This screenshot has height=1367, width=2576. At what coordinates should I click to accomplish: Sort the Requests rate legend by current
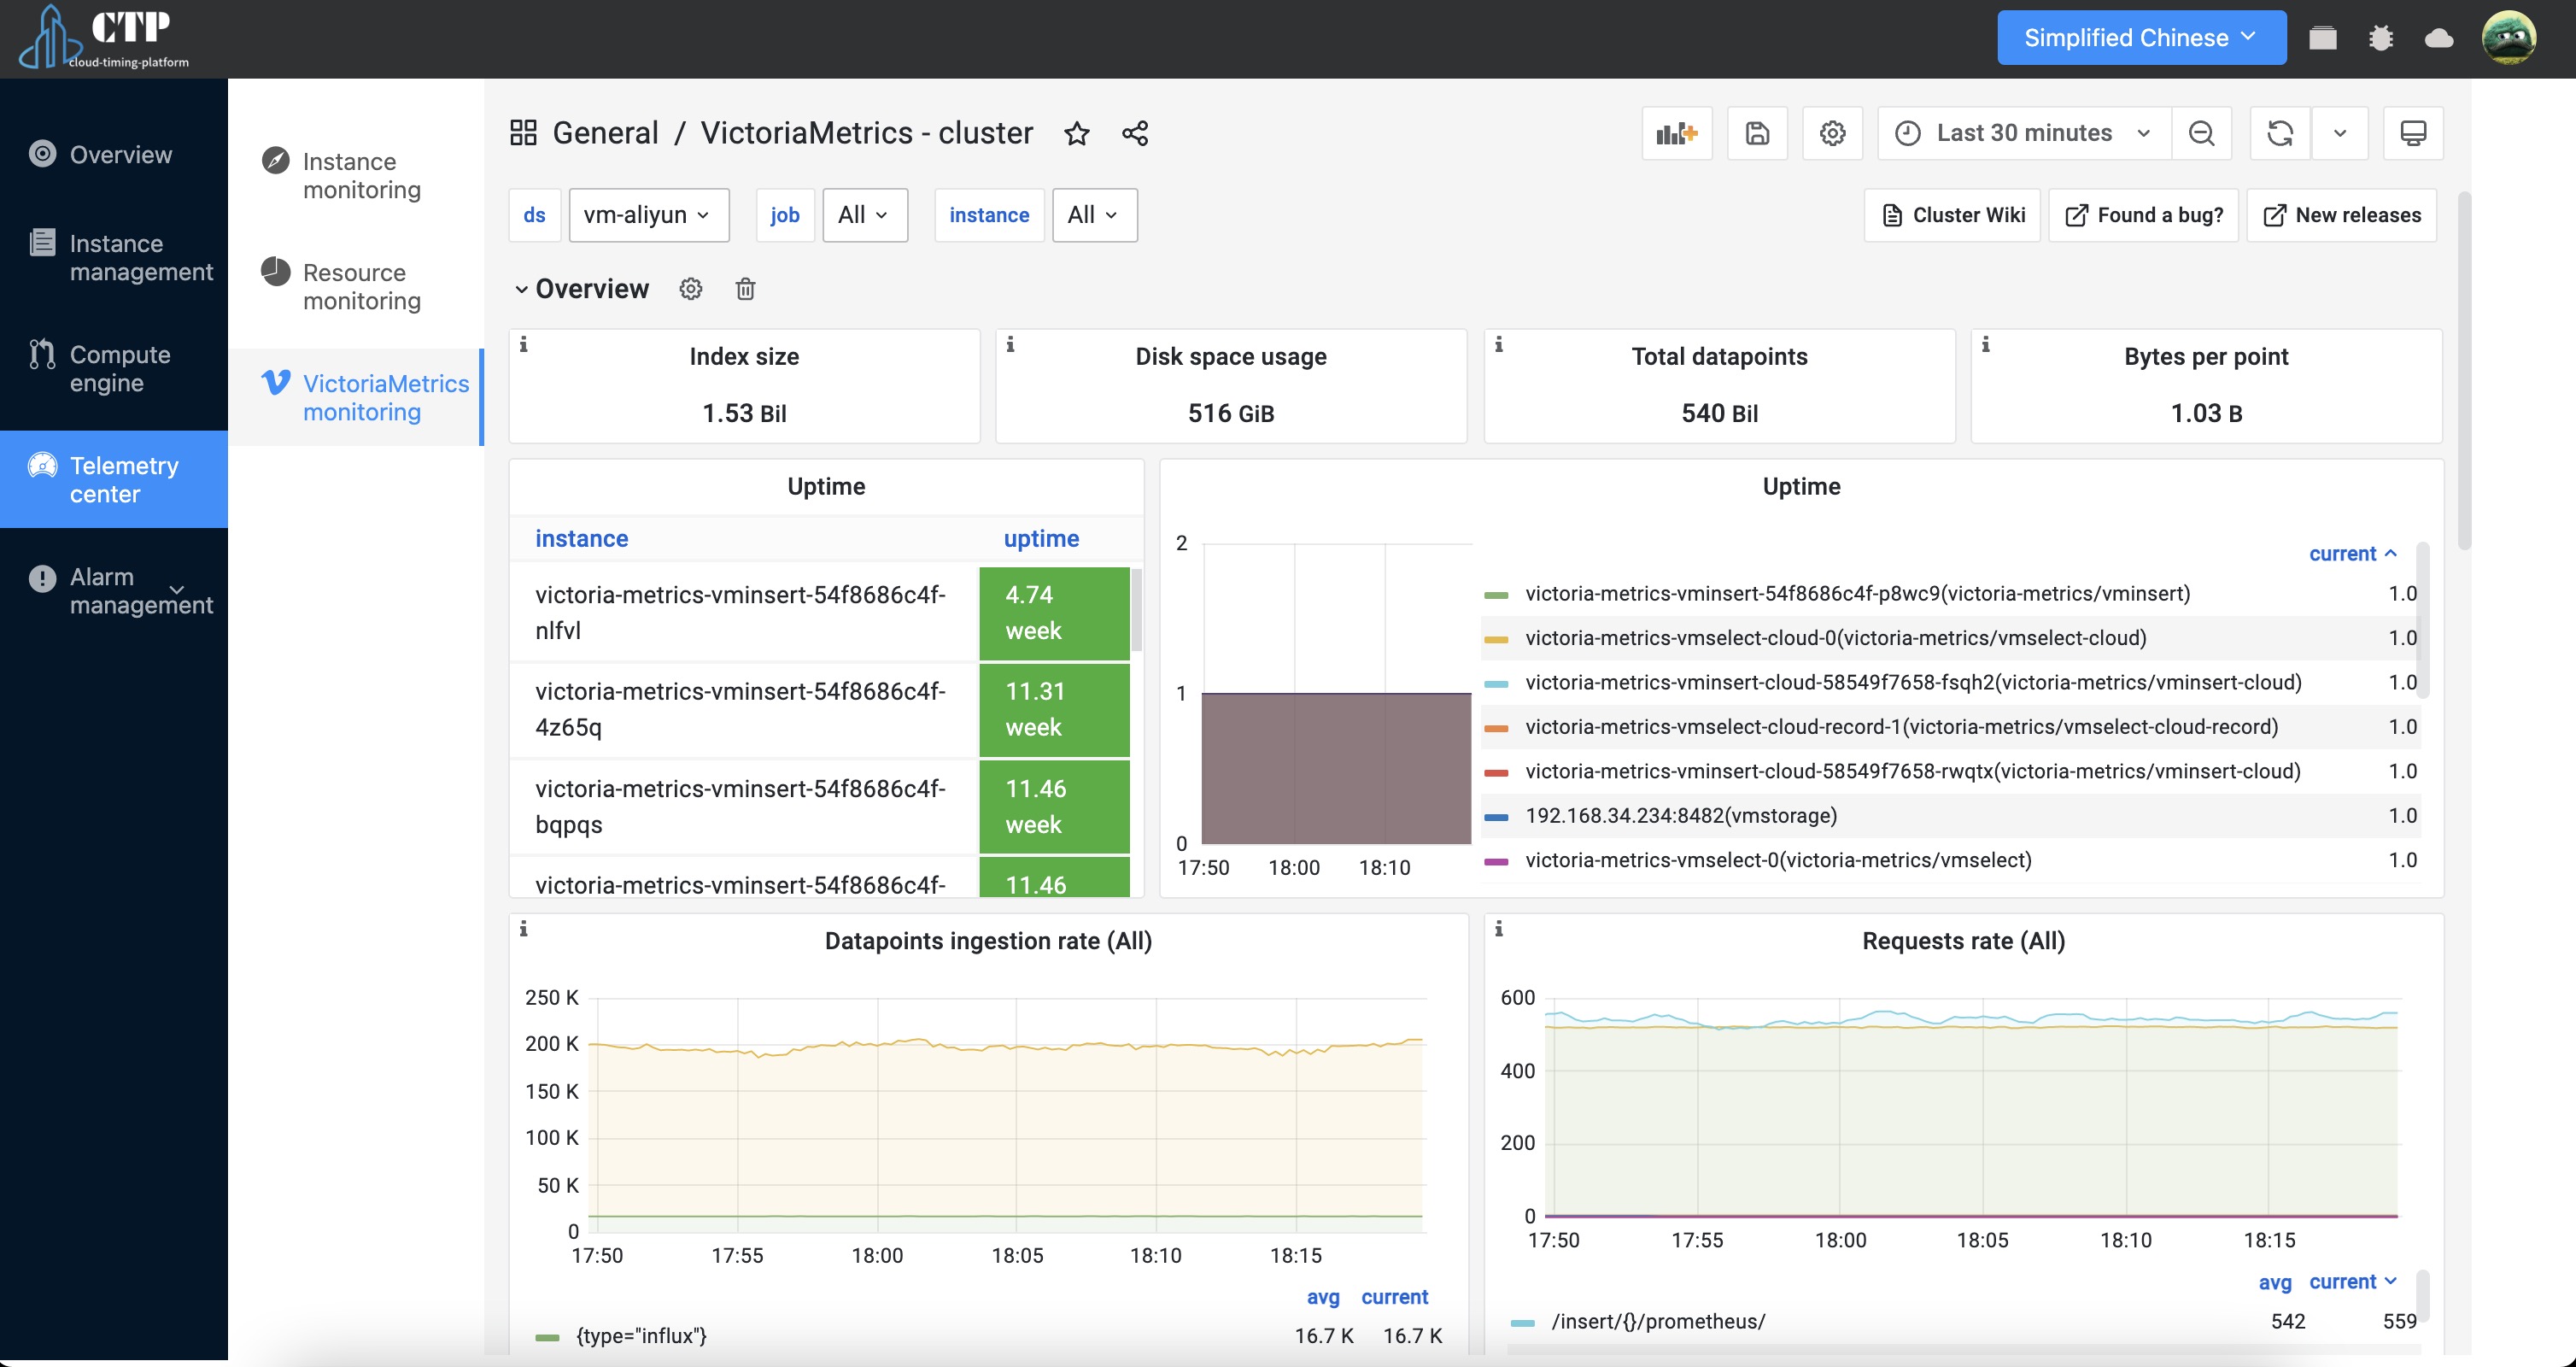pyautogui.click(x=2352, y=1281)
